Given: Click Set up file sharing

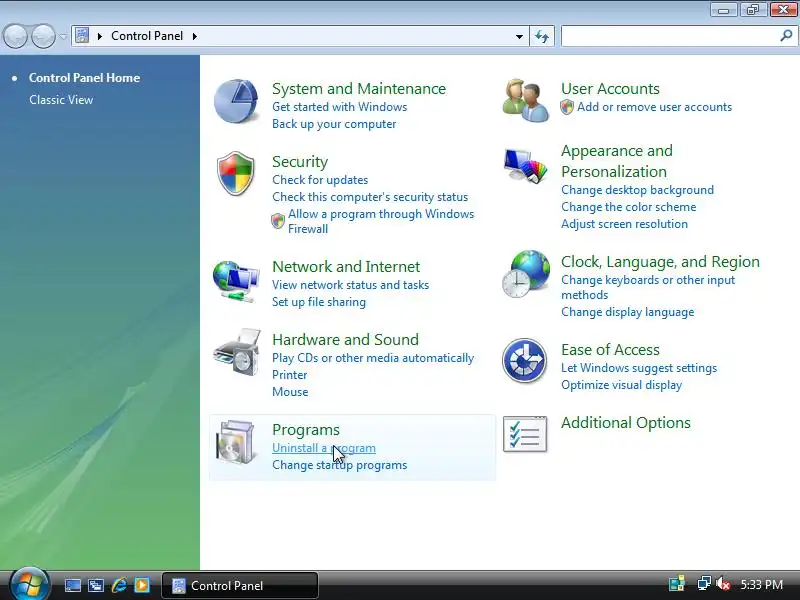Looking at the screenshot, I should point(319,302).
